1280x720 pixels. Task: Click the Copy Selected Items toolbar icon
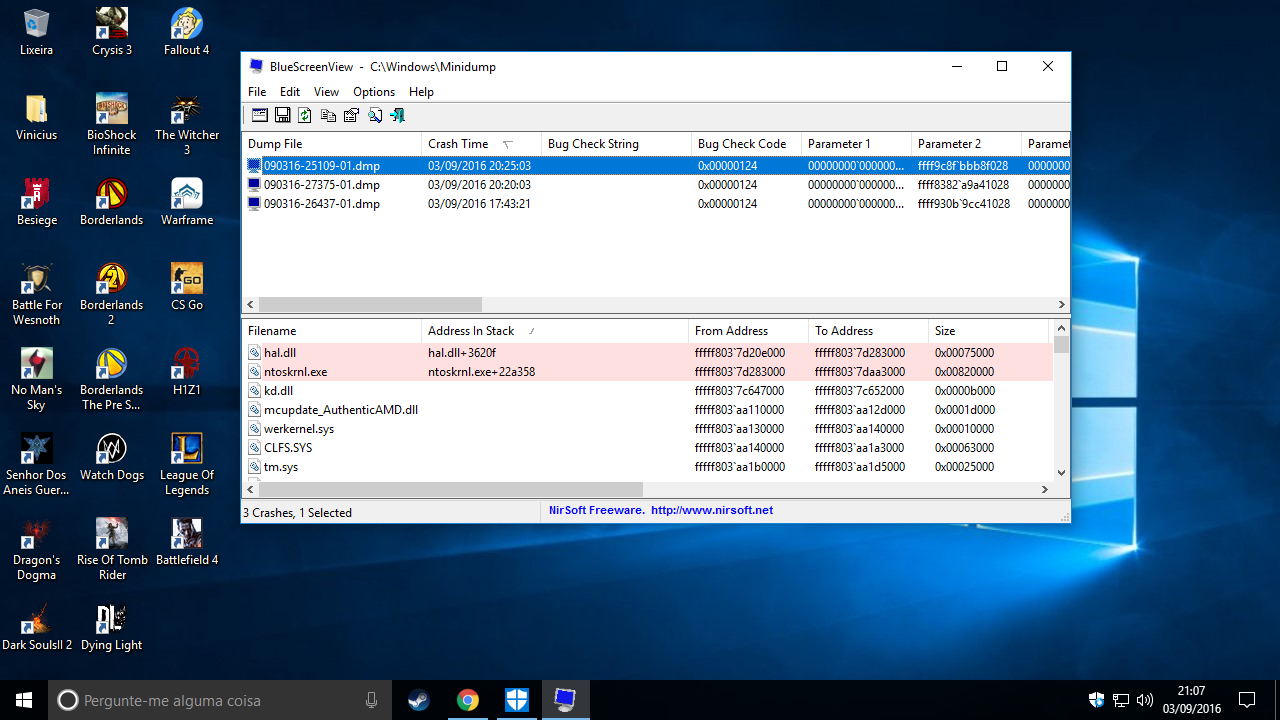pos(328,115)
